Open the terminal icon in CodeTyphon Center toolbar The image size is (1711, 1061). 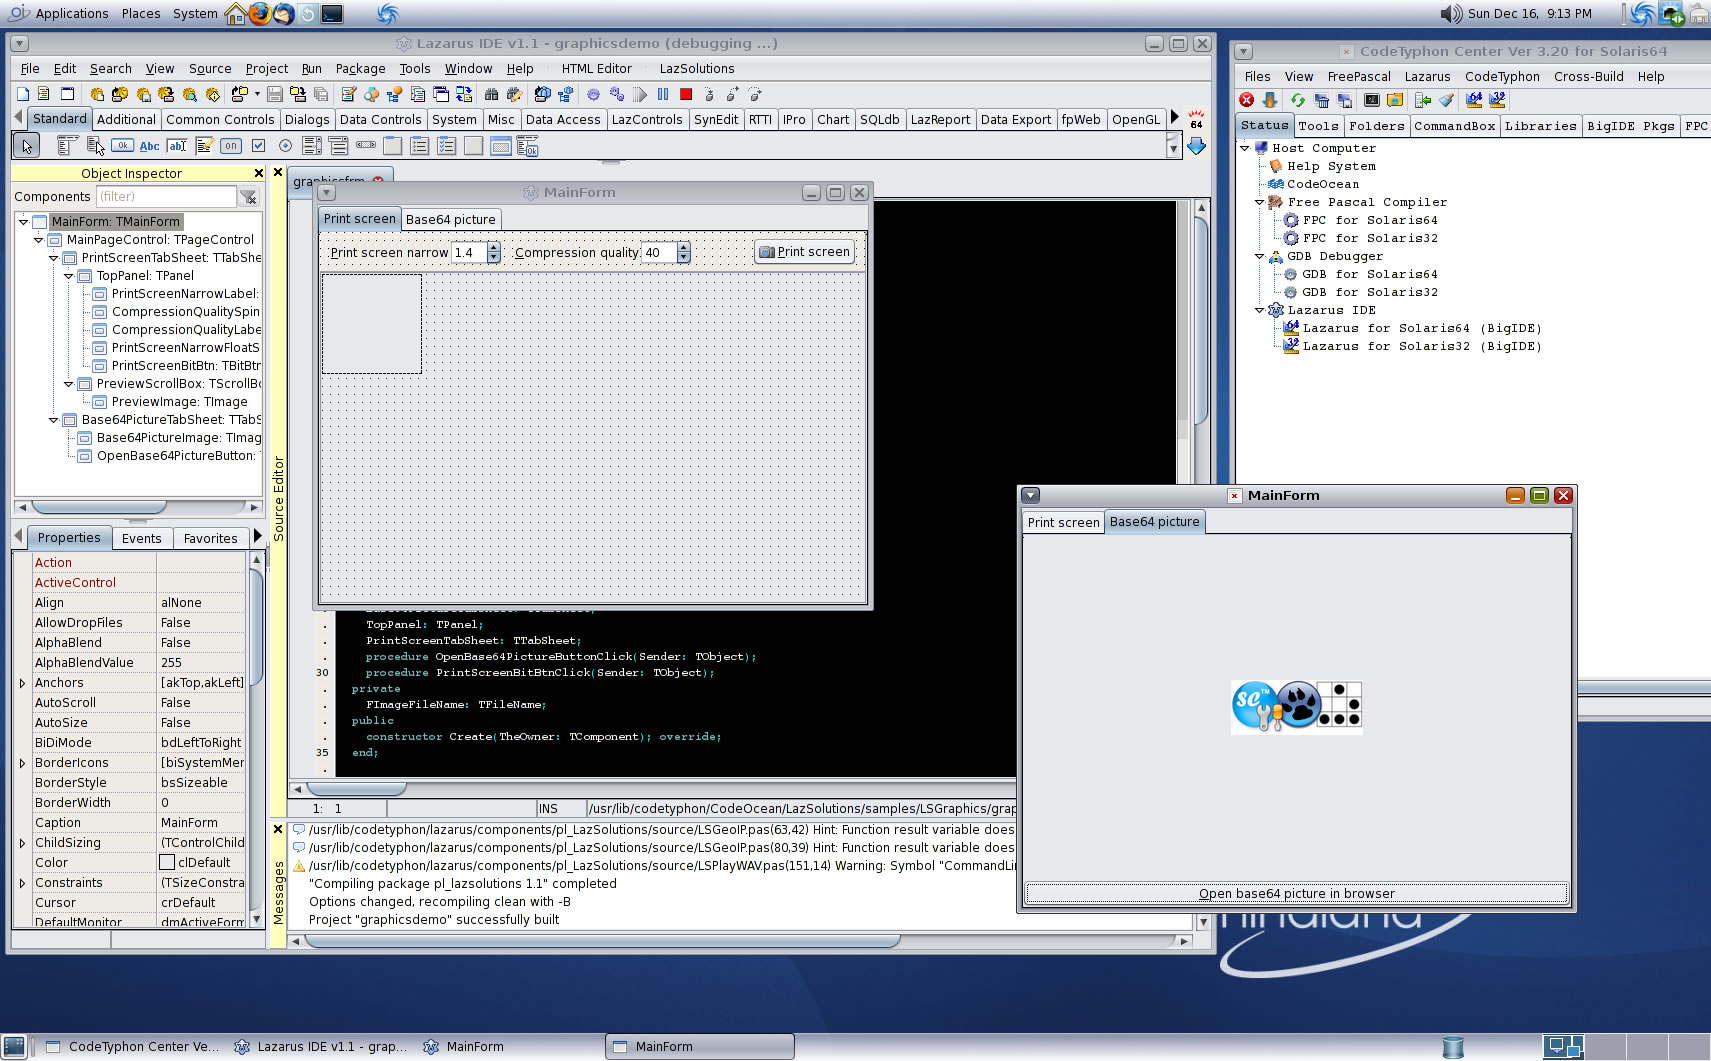pyautogui.click(x=1372, y=100)
